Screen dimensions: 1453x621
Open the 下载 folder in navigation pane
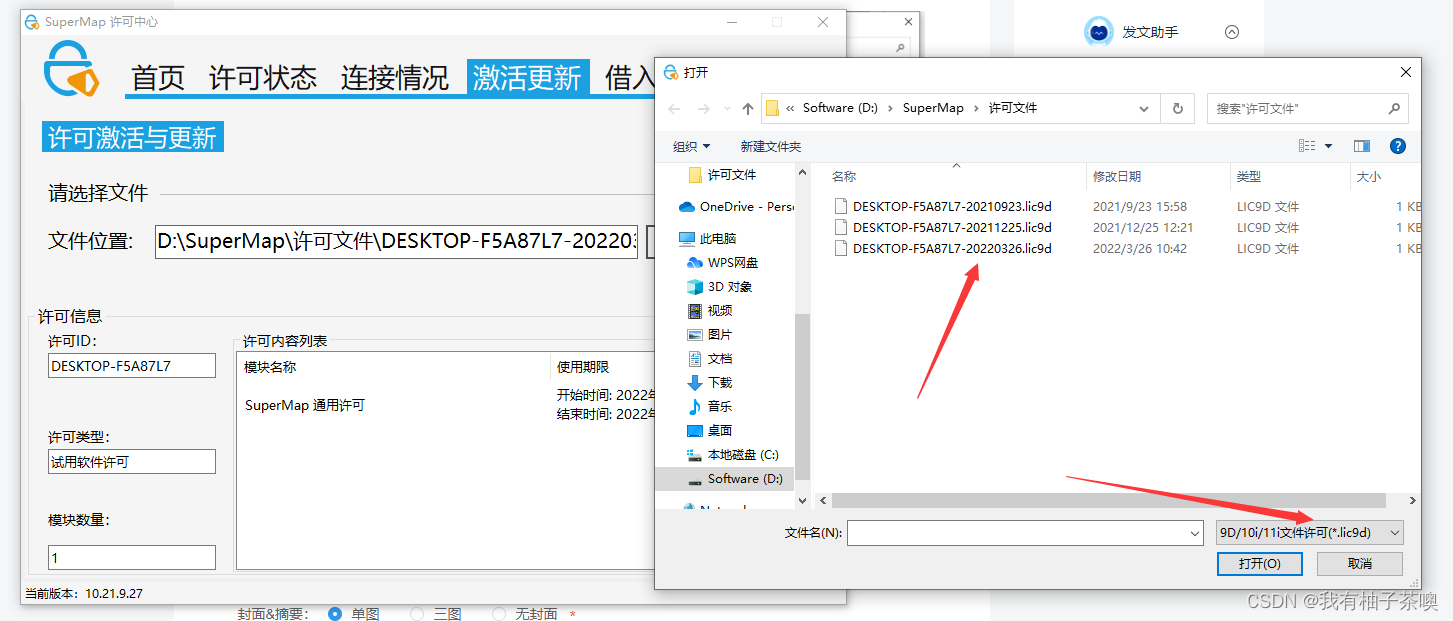click(x=710, y=382)
